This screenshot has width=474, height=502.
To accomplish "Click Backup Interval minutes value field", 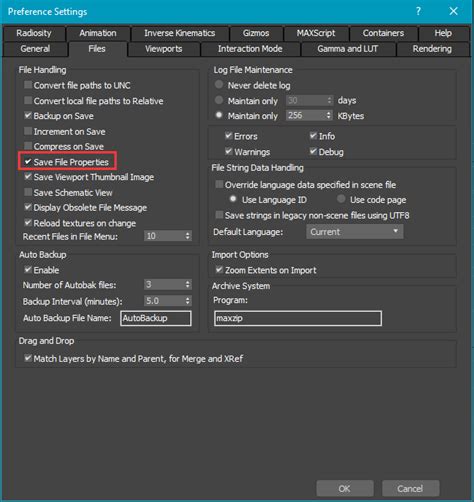I will click(x=164, y=301).
